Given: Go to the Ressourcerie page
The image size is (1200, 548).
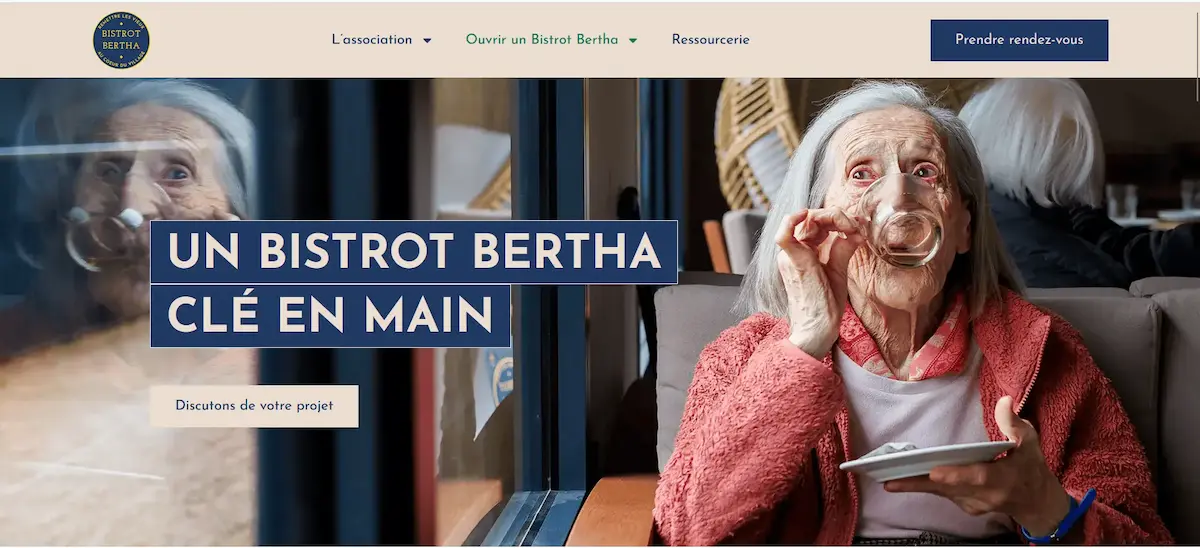Looking at the screenshot, I should coord(710,40).
